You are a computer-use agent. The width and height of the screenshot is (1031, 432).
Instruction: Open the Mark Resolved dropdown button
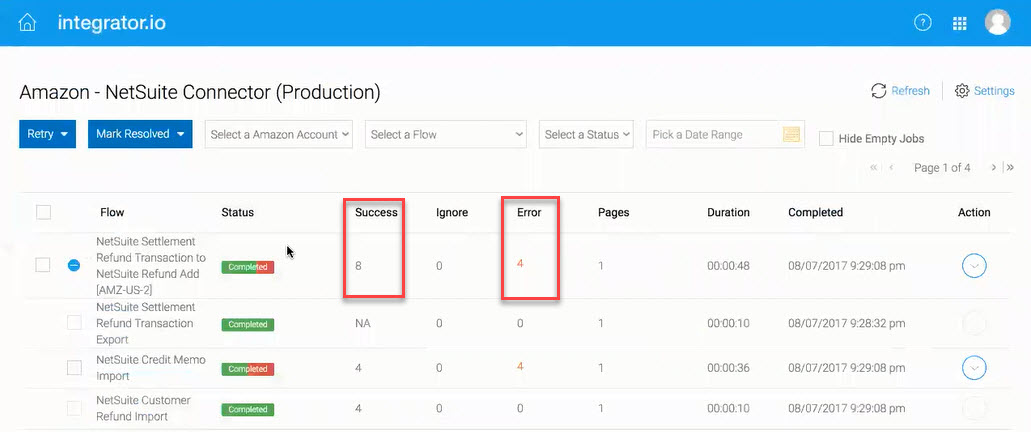pyautogui.click(x=140, y=133)
